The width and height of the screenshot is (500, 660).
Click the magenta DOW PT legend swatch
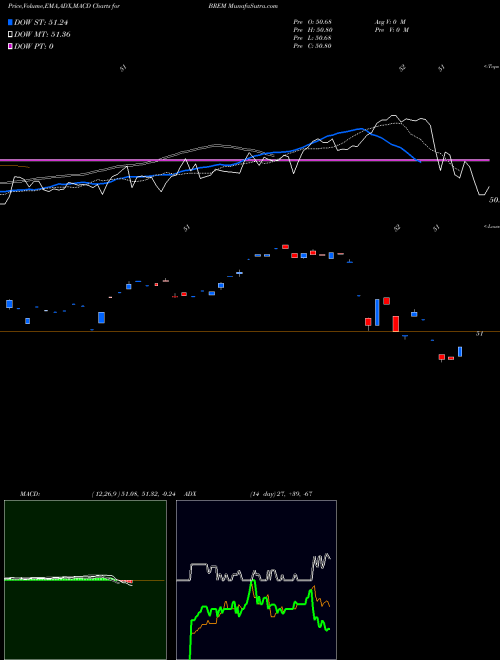[x=10, y=46]
